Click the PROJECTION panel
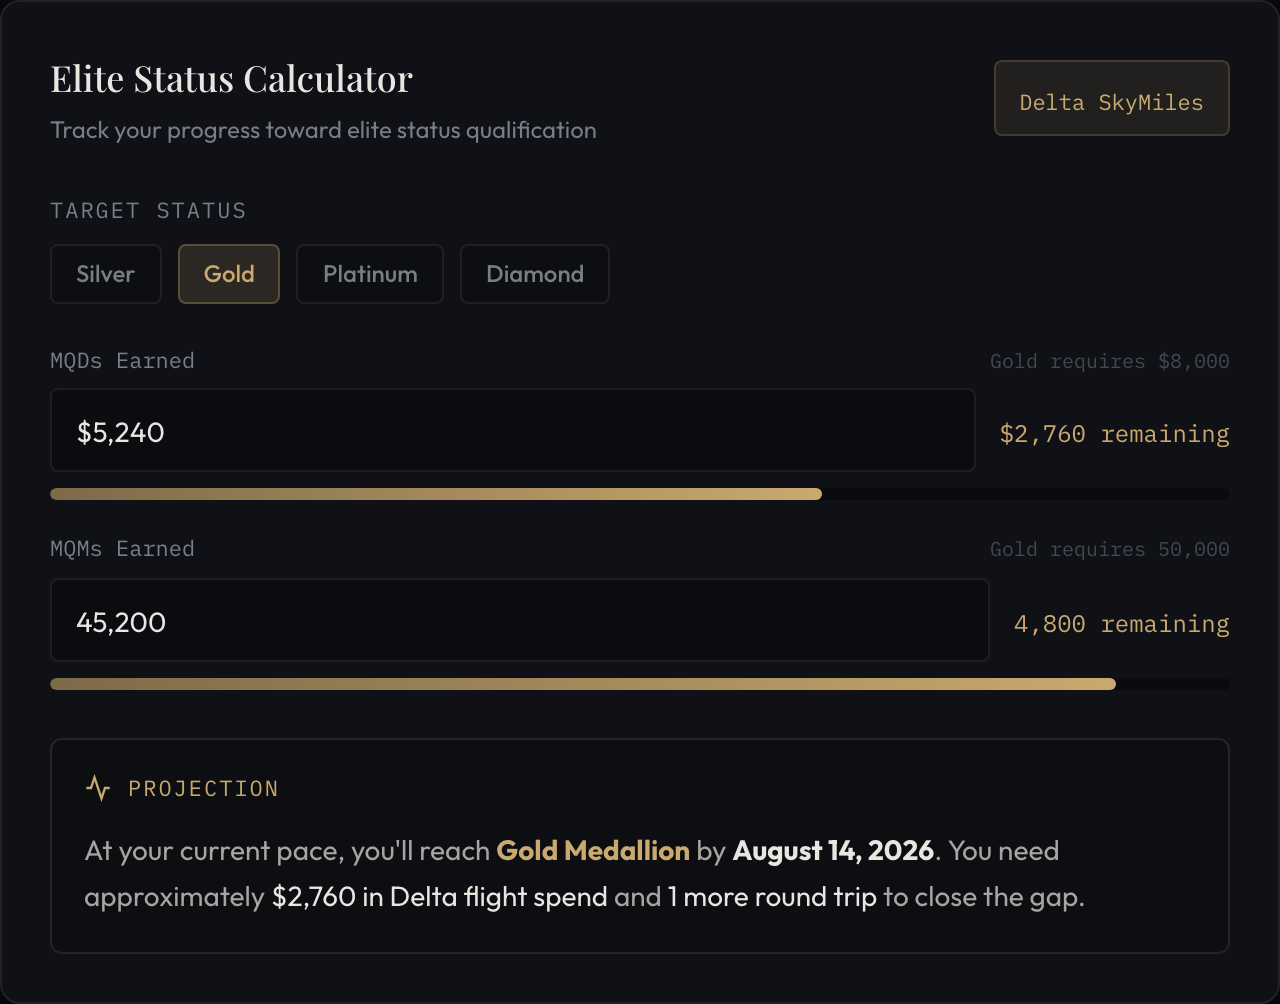The image size is (1280, 1004). pos(640,845)
